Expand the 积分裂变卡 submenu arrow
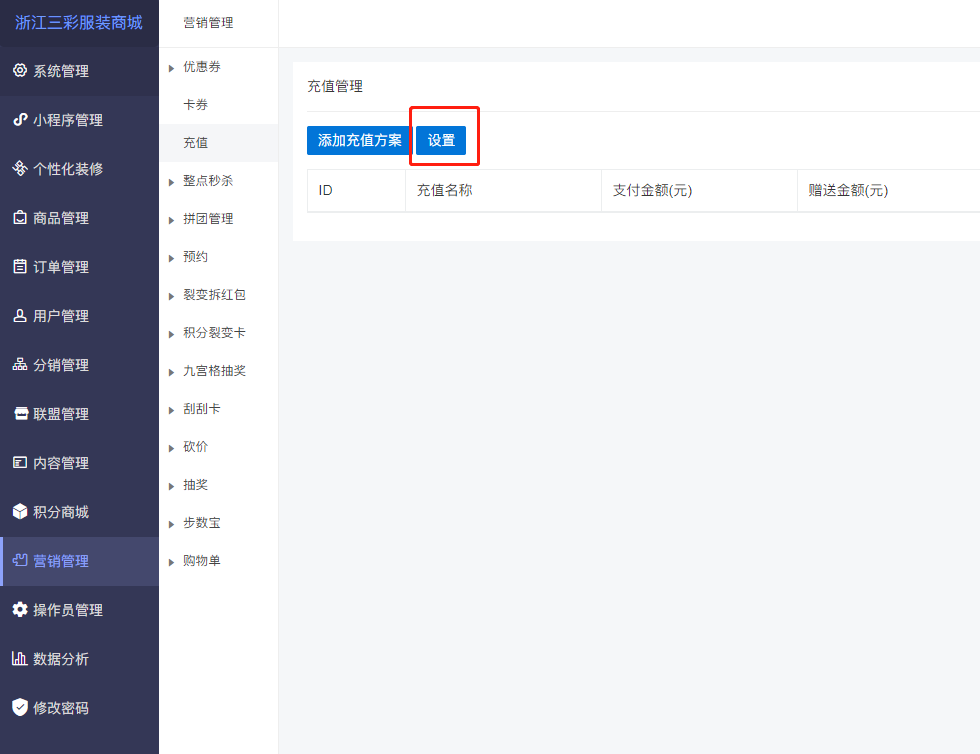Image resolution: width=980 pixels, height=754 pixels. (x=171, y=334)
